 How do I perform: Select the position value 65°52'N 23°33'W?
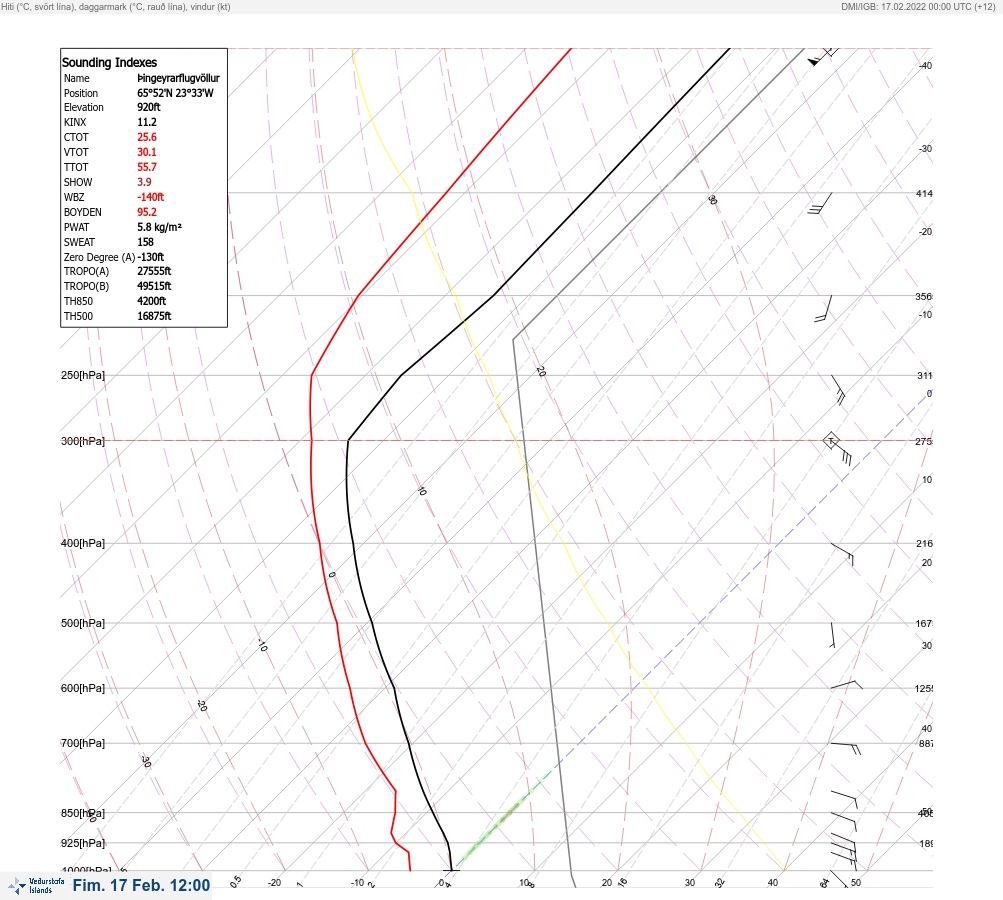175,93
